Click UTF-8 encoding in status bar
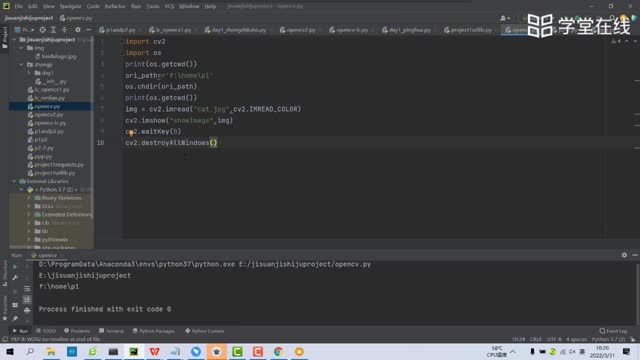Screen dimensions: 640x360 pos(554,340)
